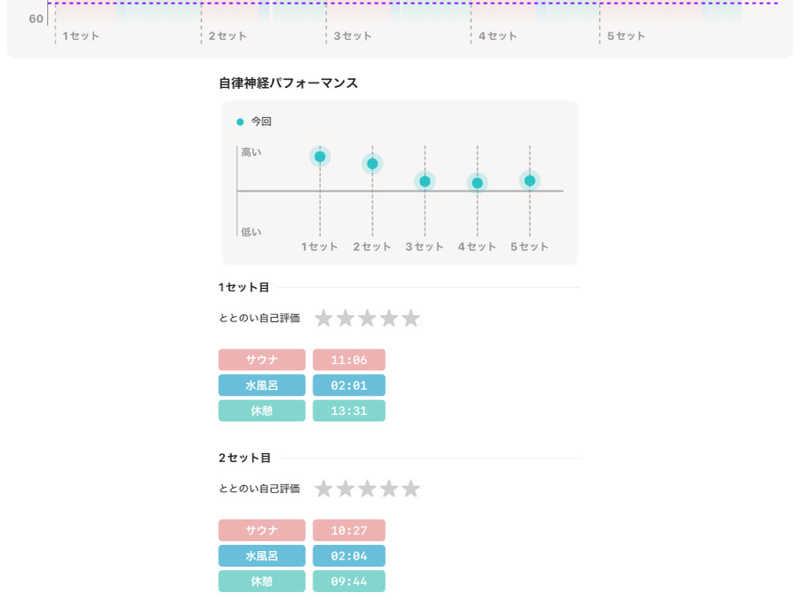Select the 11:06 sauna time in set 1
This screenshot has width=800, height=600.
click(x=348, y=360)
